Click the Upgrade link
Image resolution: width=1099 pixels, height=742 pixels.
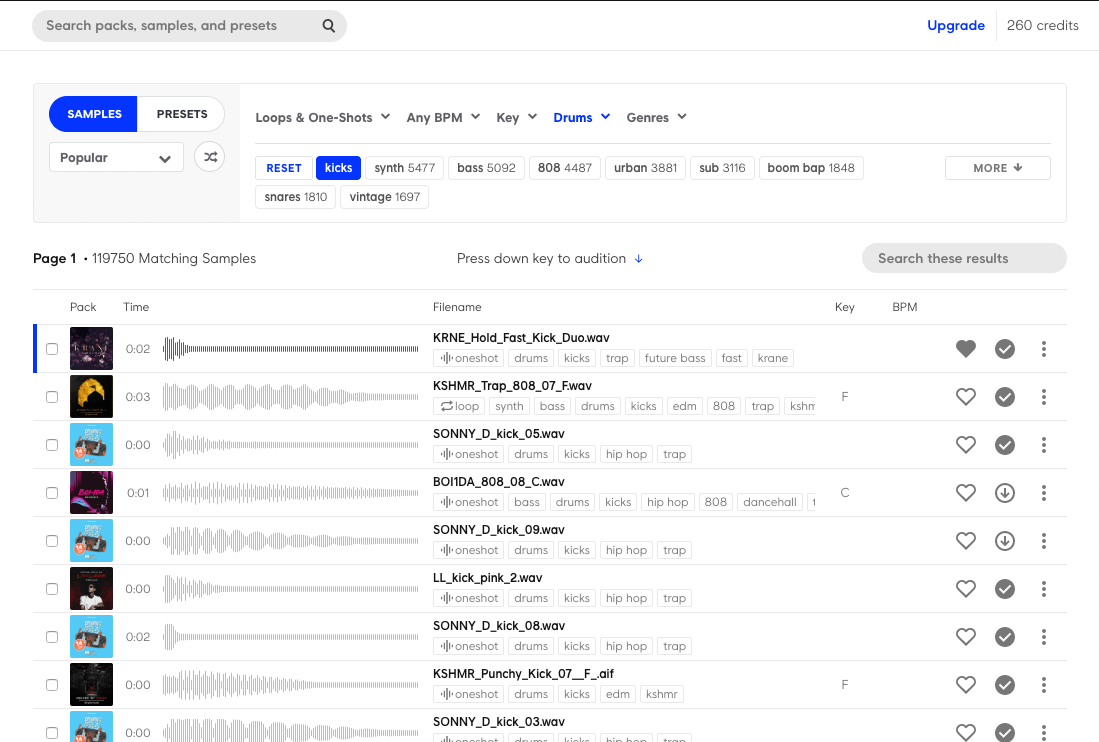(955, 26)
